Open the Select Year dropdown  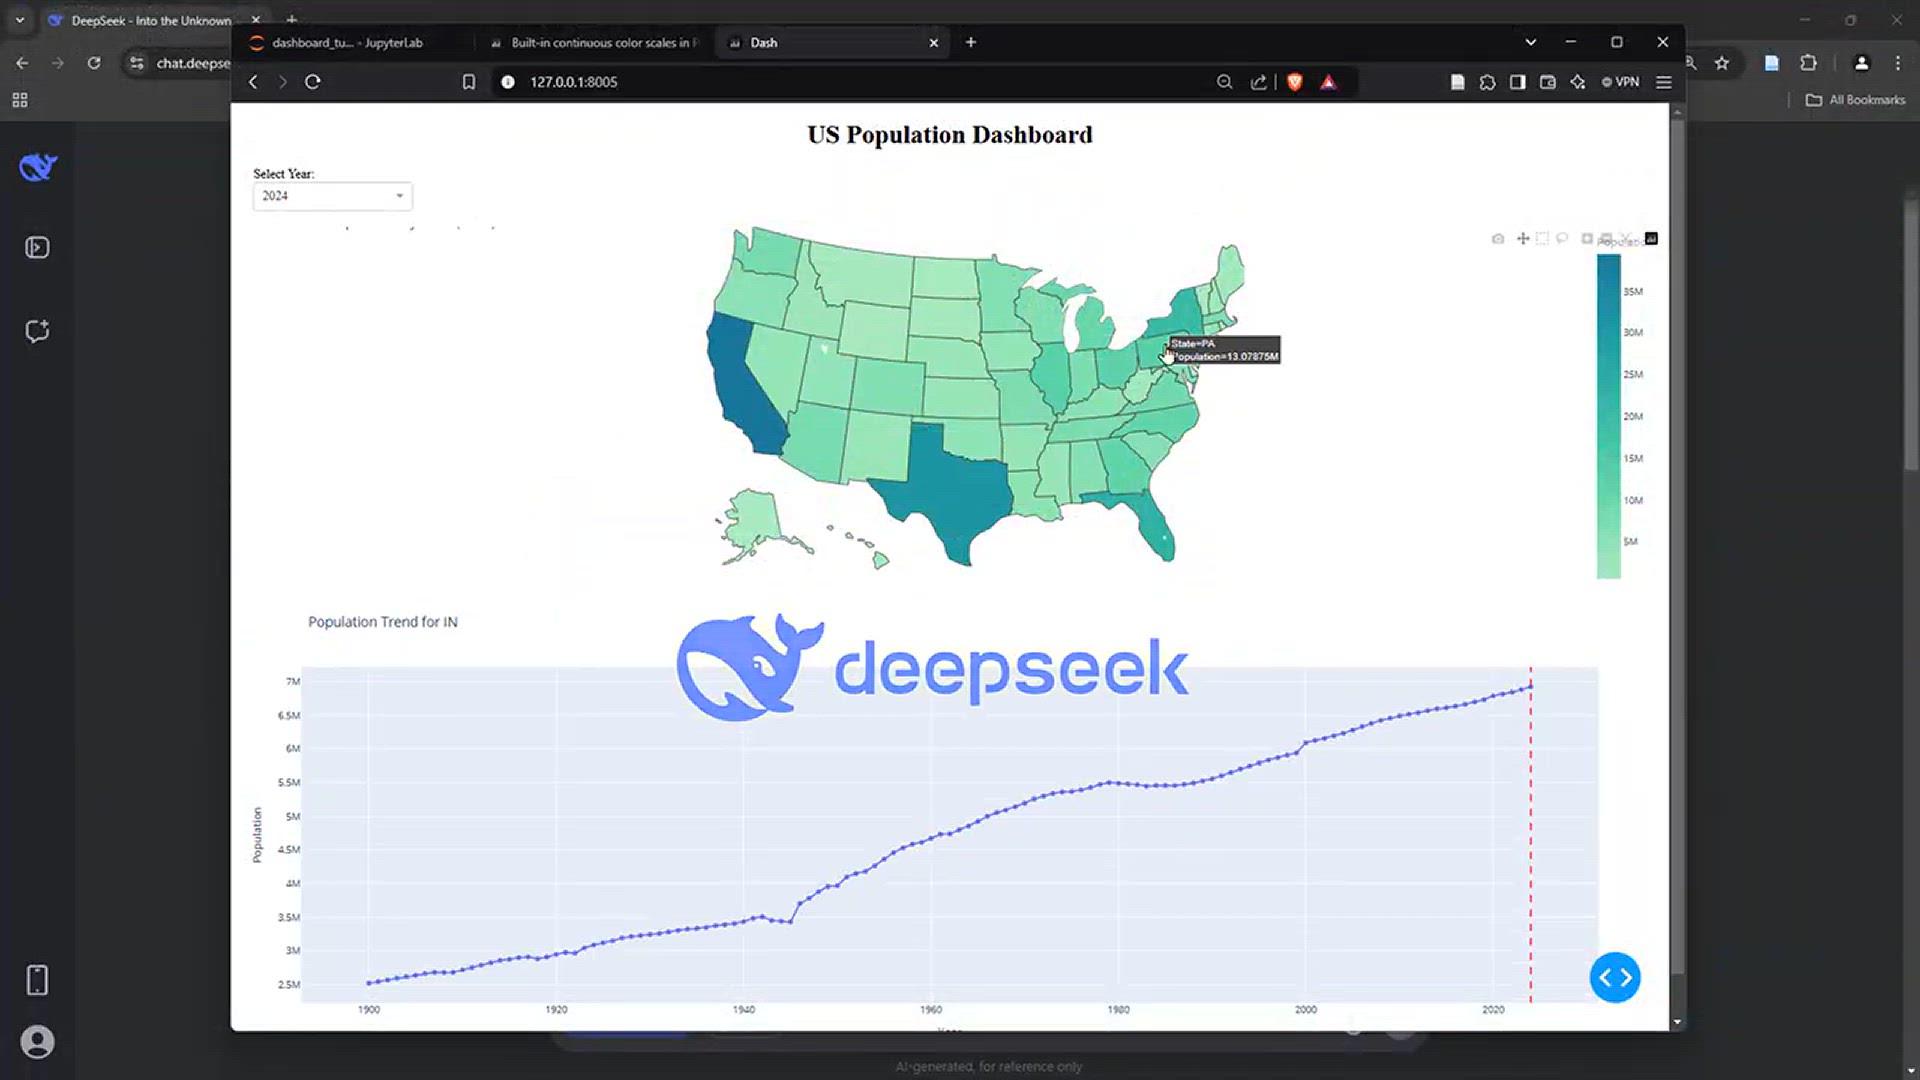[x=332, y=196]
